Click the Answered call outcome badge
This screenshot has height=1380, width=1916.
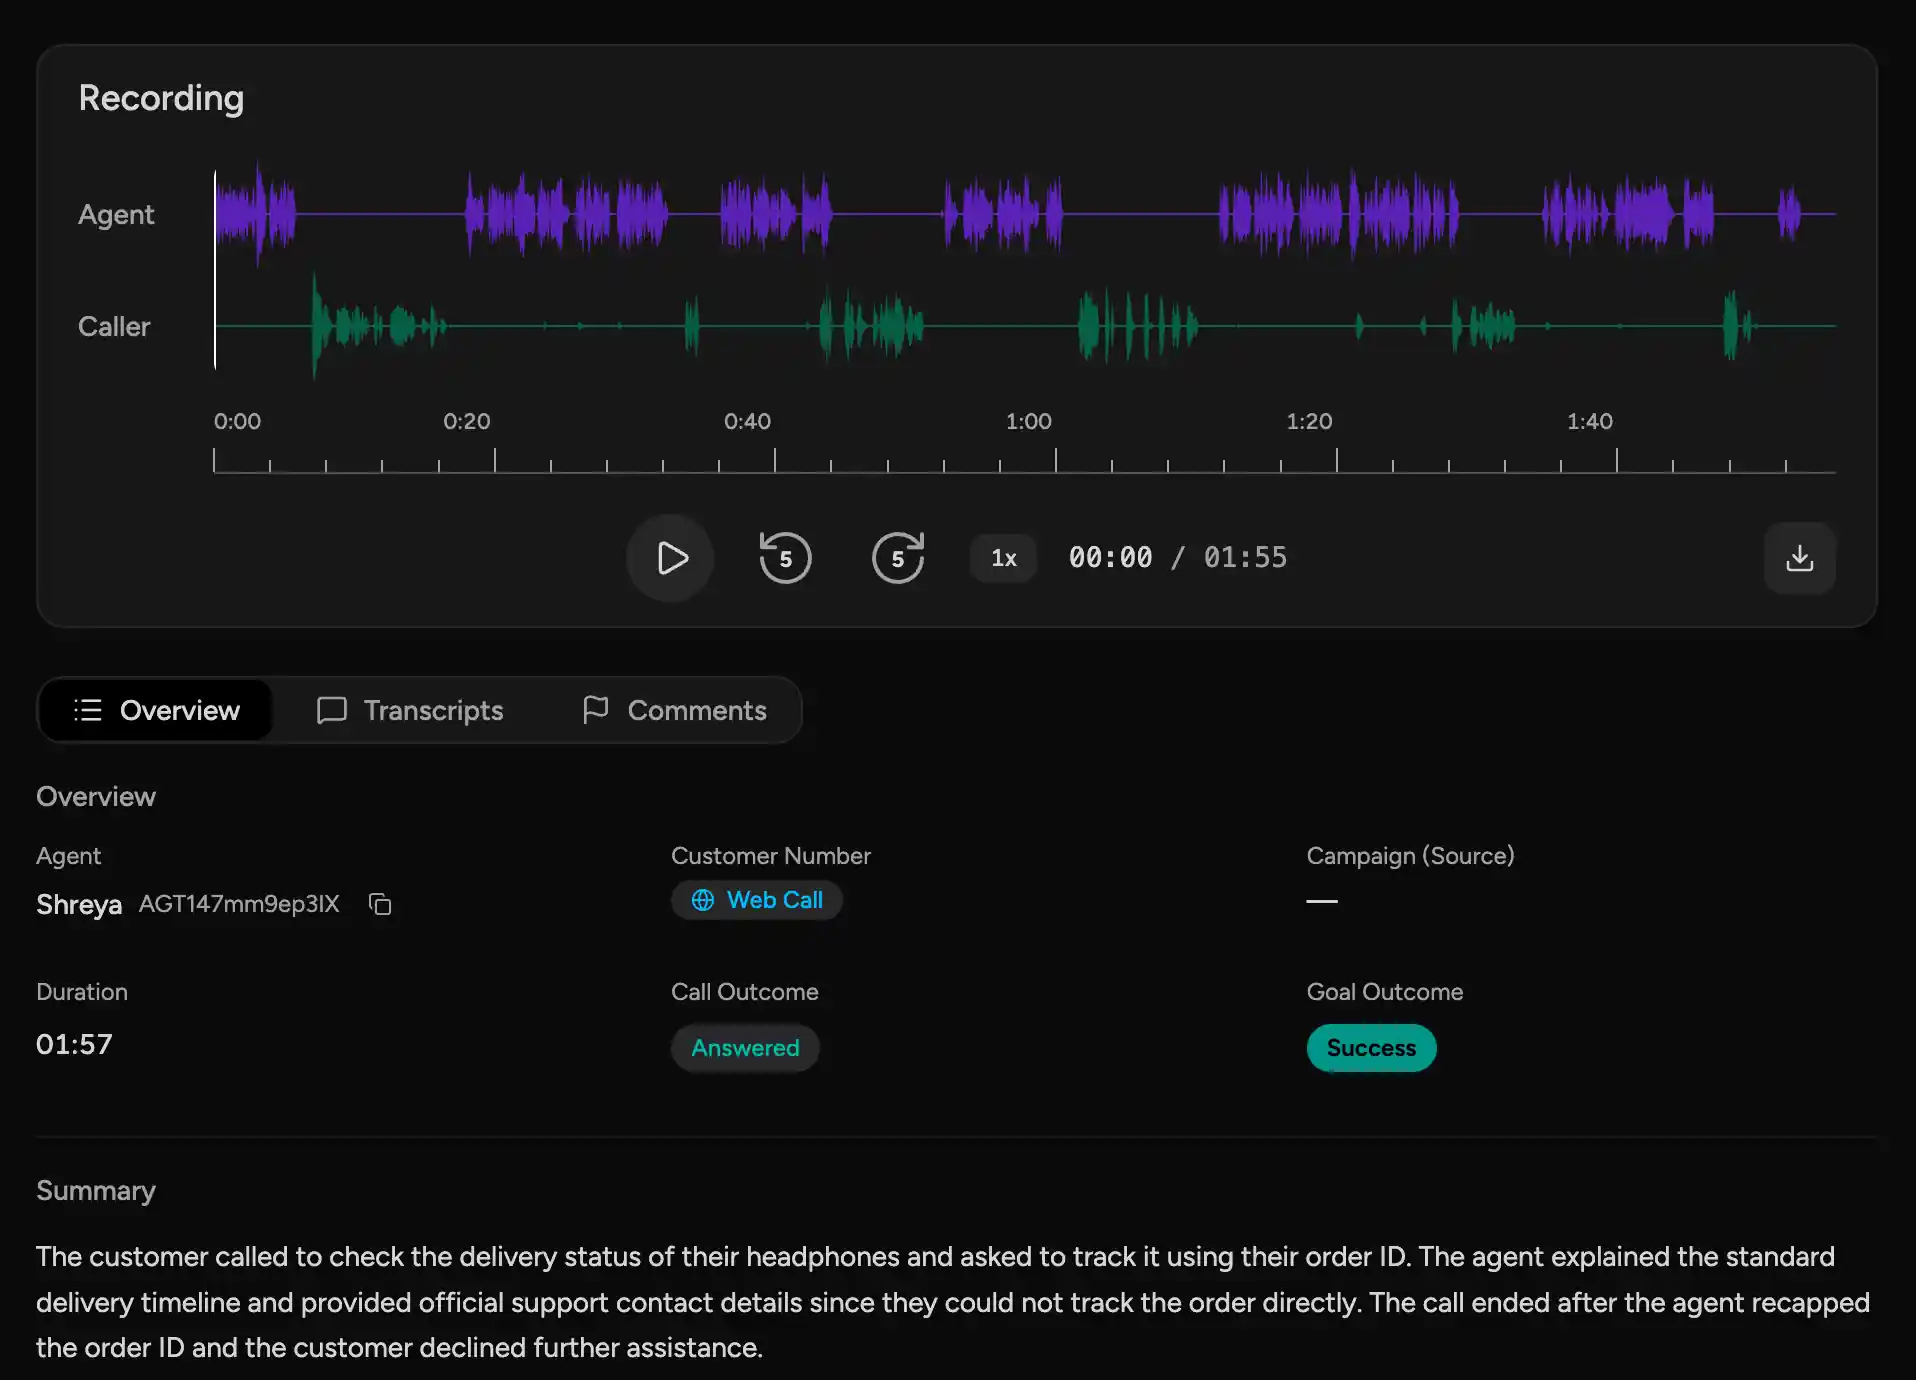(745, 1048)
